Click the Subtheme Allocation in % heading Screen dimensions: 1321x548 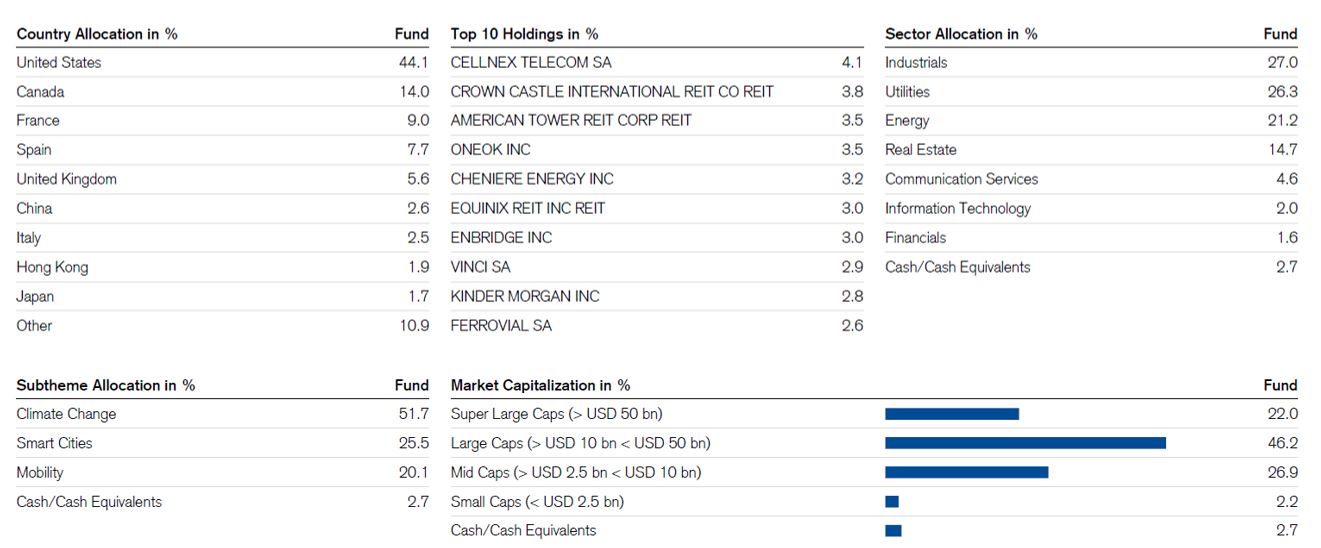tap(106, 385)
